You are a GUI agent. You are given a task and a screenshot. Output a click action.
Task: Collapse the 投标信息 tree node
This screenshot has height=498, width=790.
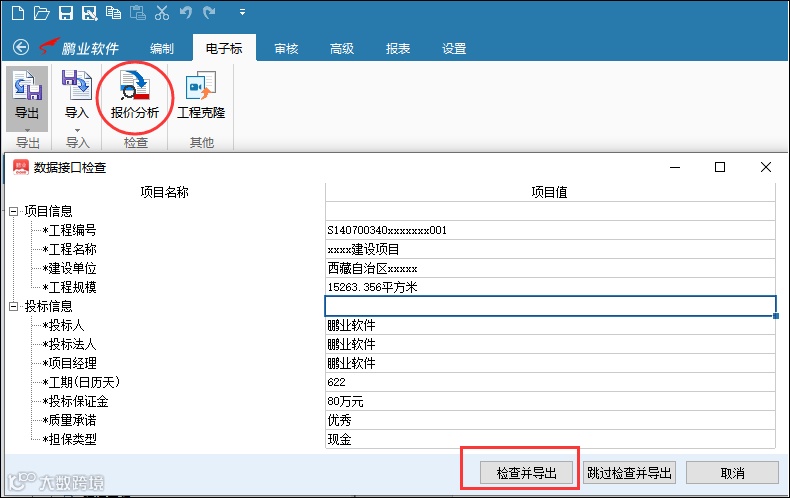(14, 306)
